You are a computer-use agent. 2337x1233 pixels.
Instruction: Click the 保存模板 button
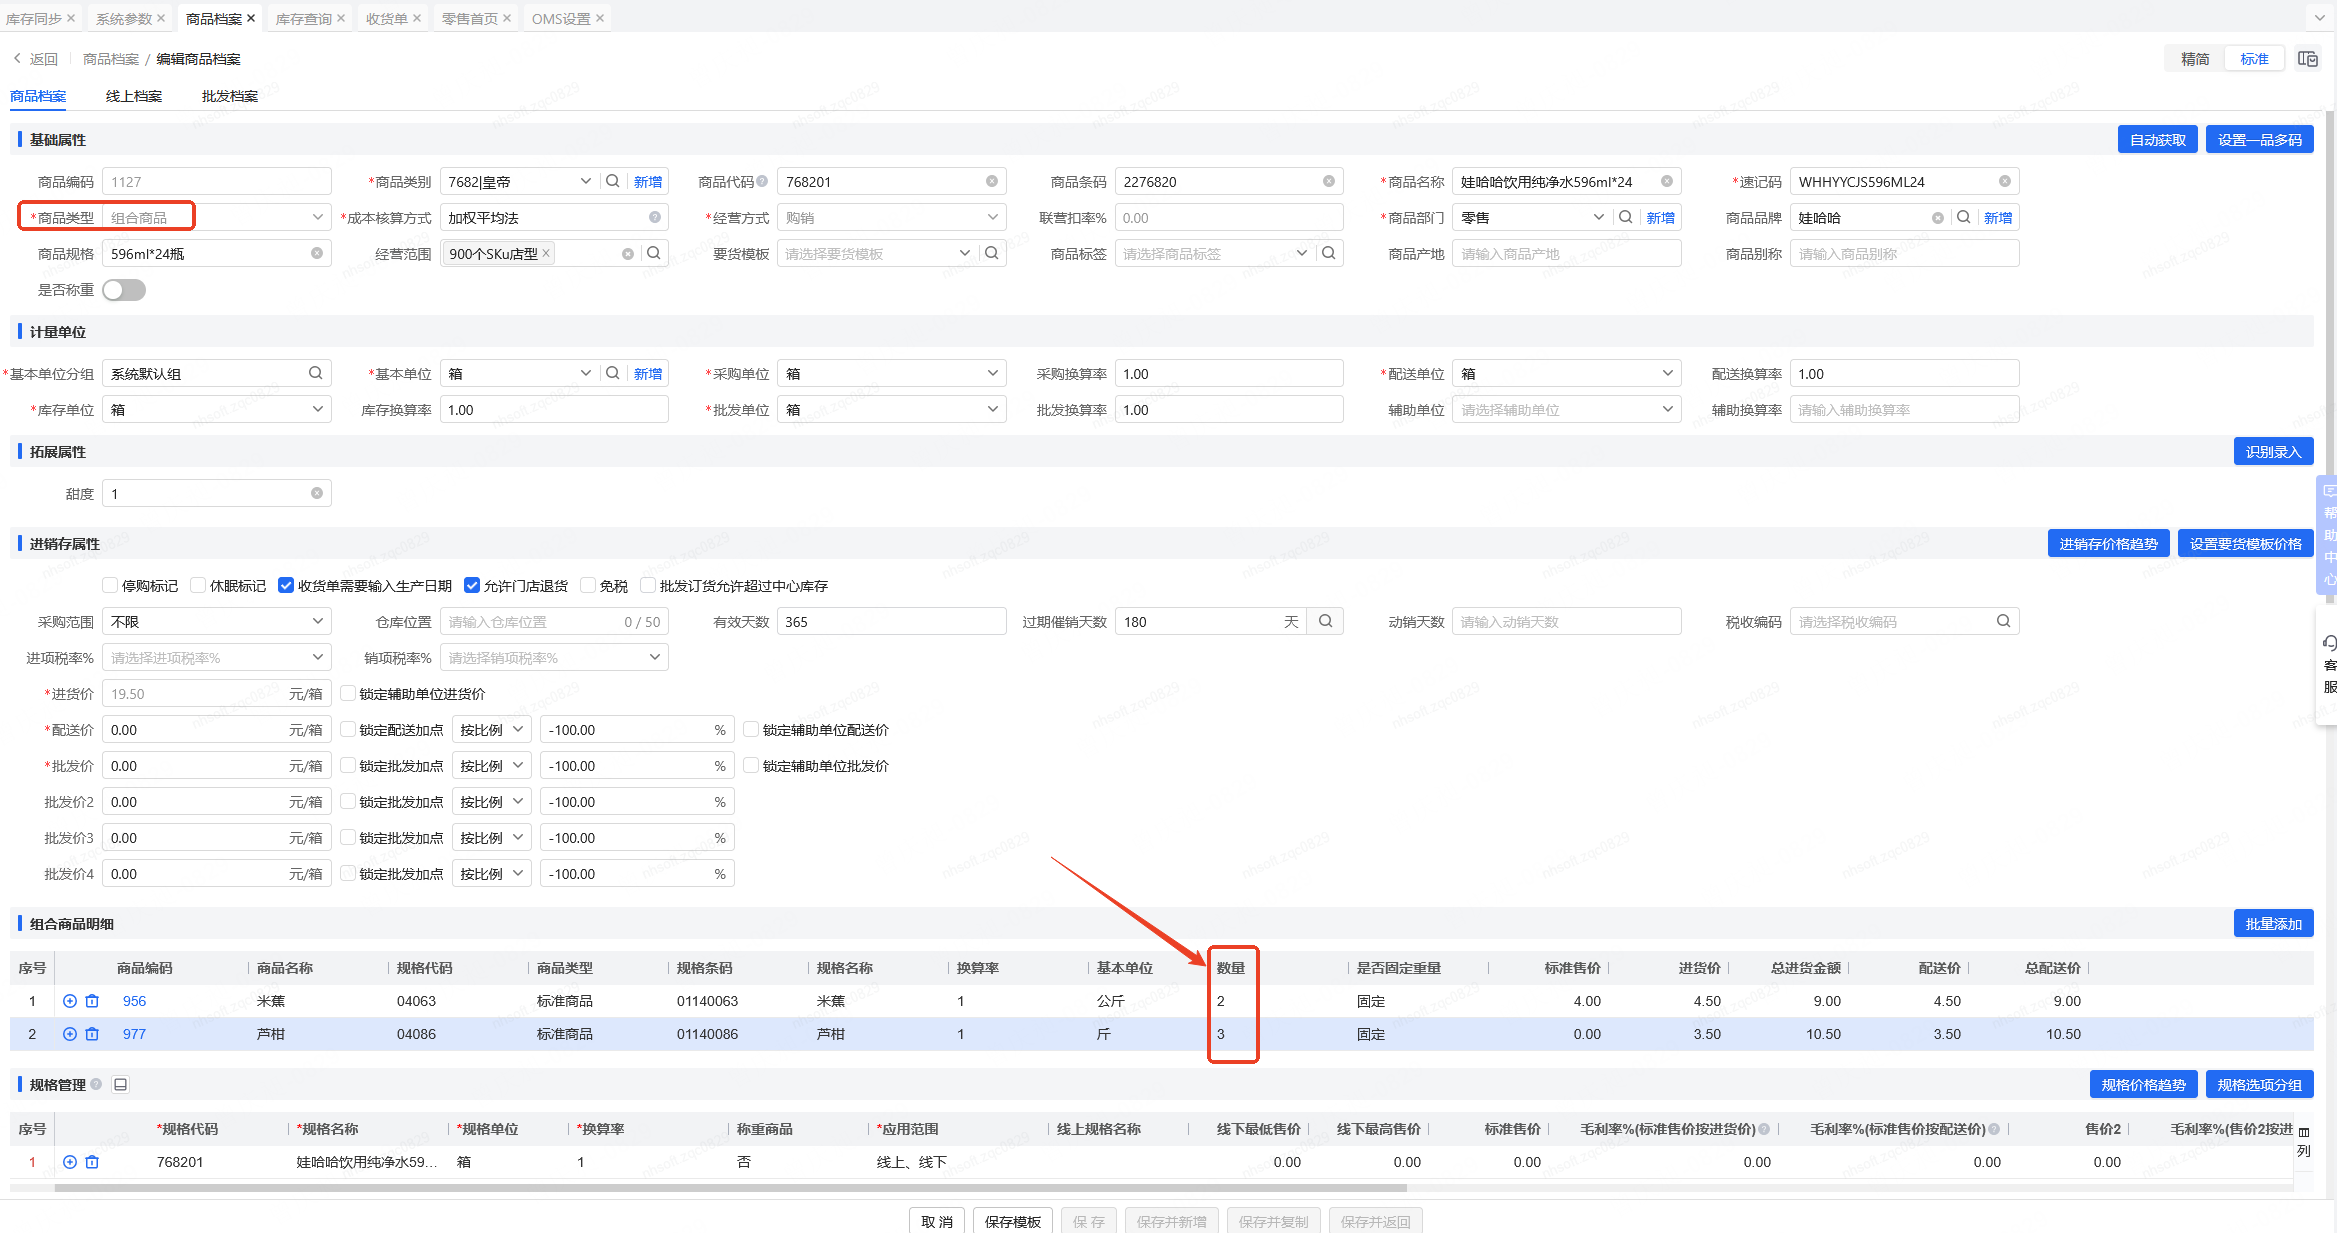coord(1013,1221)
